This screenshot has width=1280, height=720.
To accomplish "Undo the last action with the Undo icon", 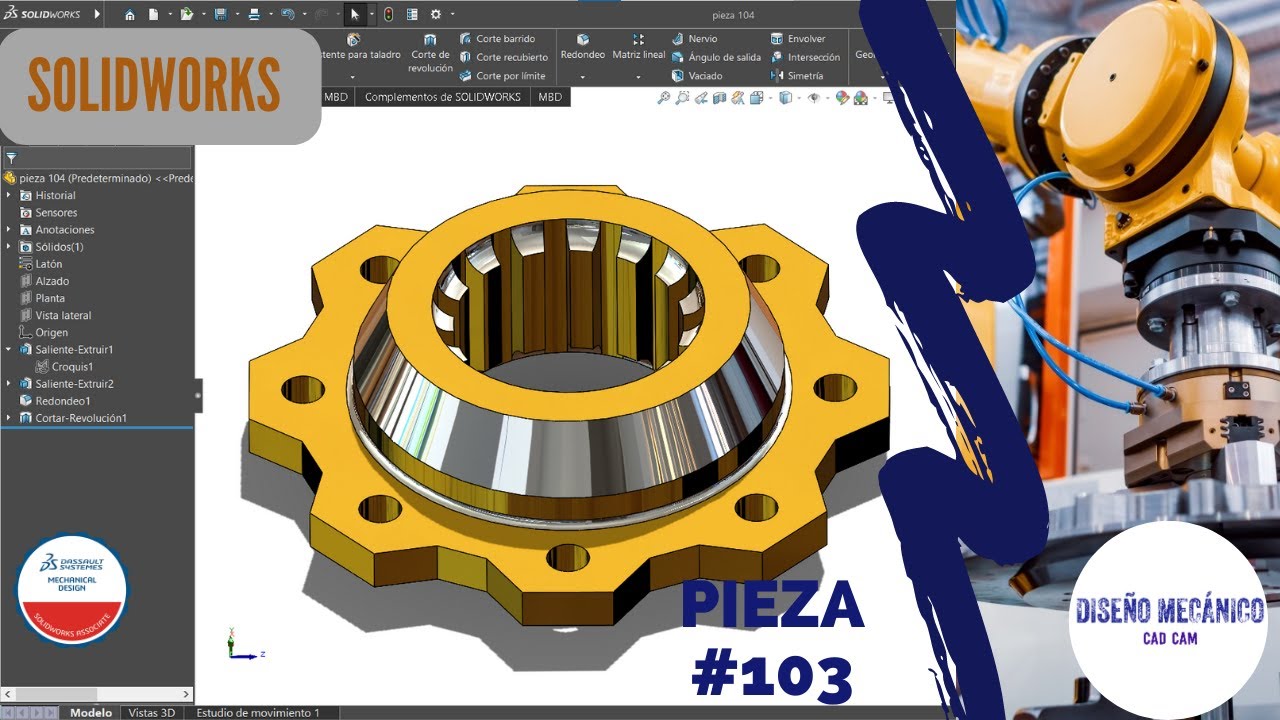I will [287, 14].
